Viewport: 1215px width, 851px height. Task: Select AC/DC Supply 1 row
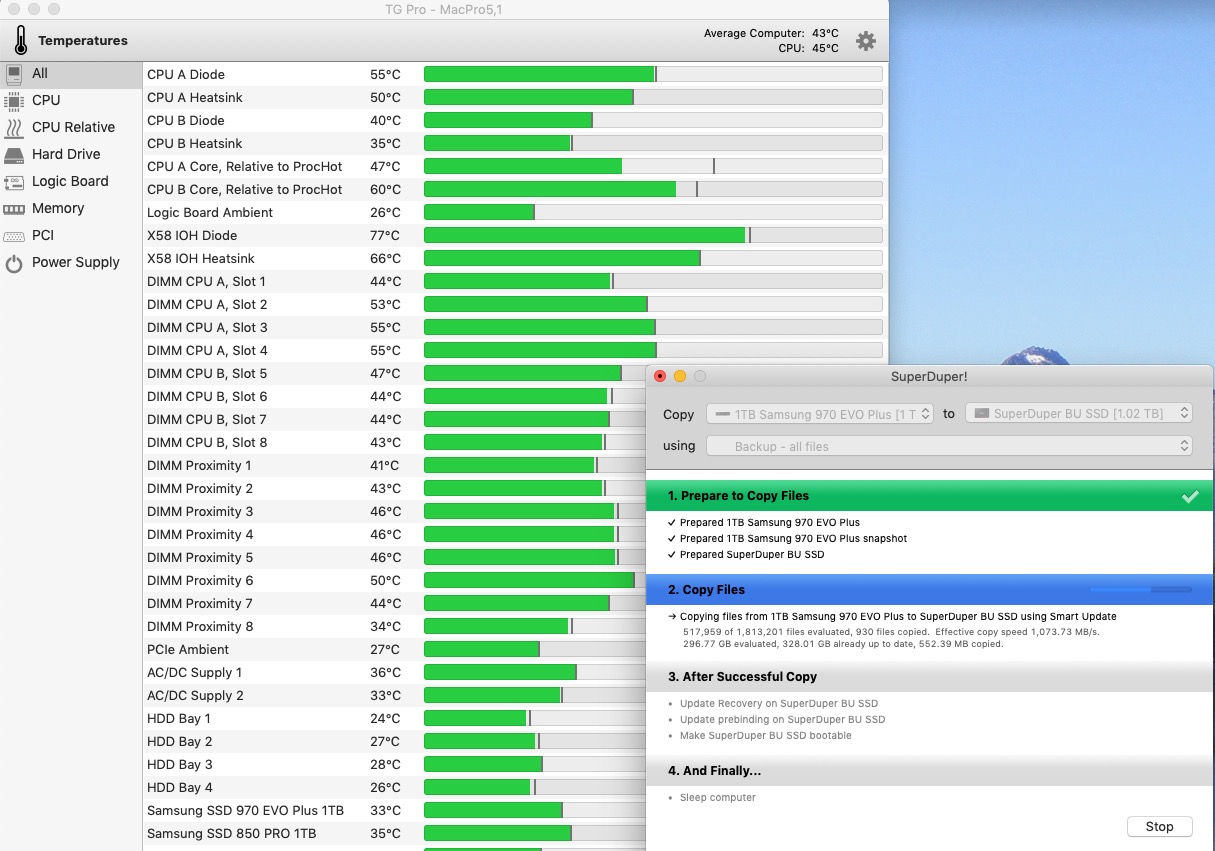395,672
